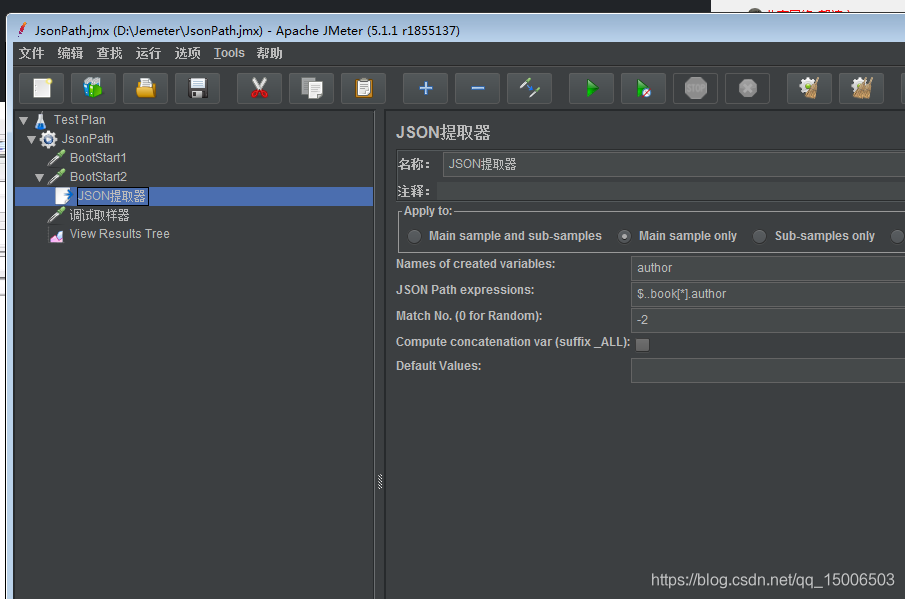
Task: Click the 名称 name input field
Action: tap(674, 164)
